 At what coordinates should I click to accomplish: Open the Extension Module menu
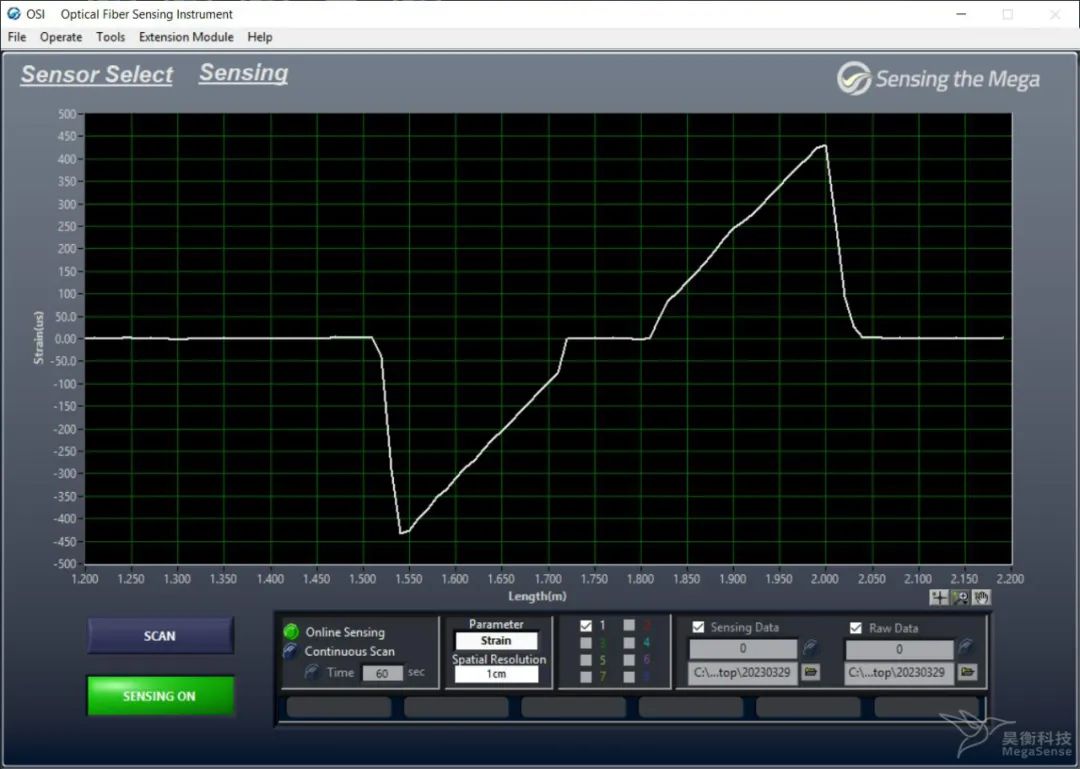pos(186,37)
